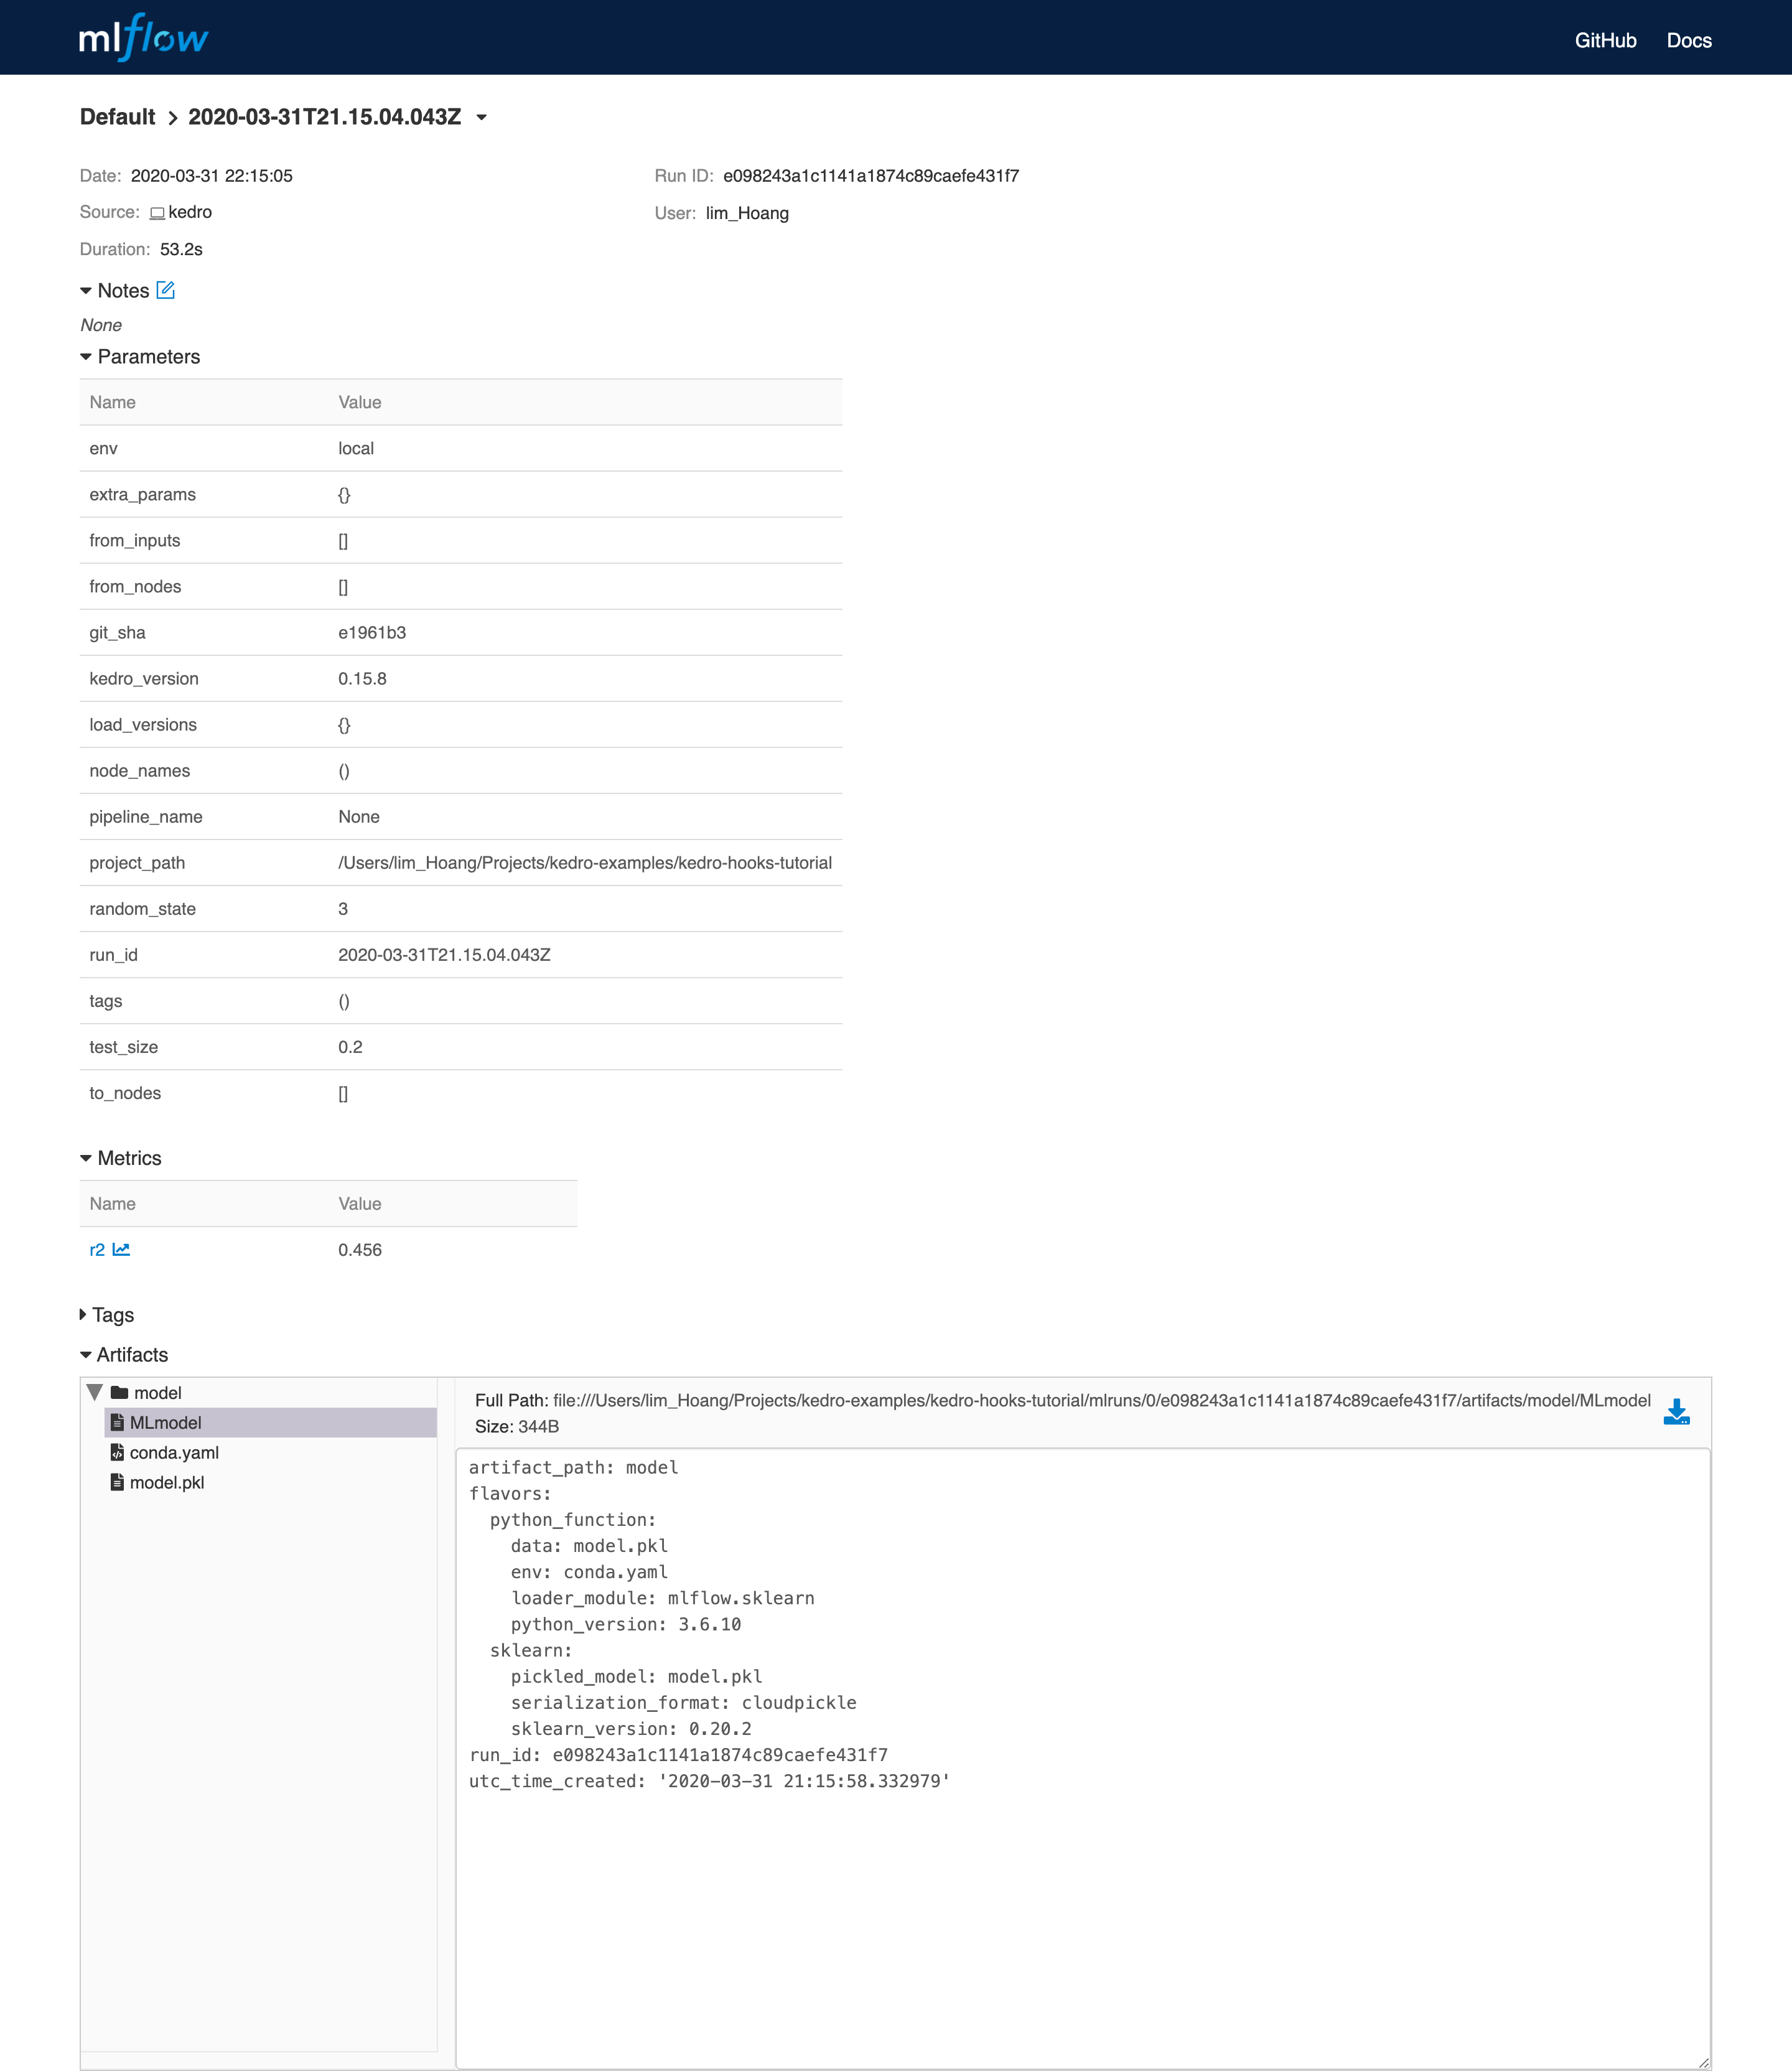Click the edit Notes pencil icon
This screenshot has height=2071, width=1792.
pos(166,290)
